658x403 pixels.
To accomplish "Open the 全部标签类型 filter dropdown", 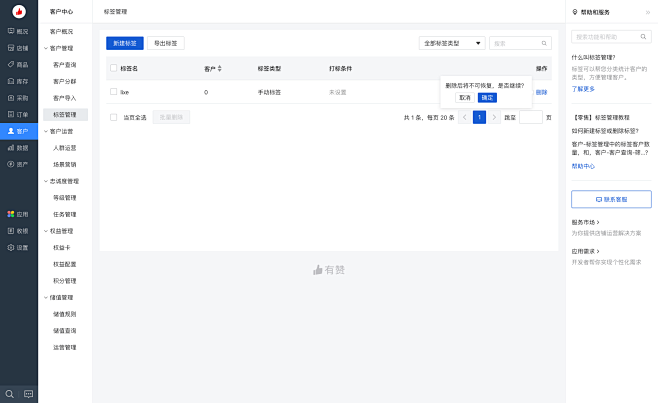I will tap(453, 43).
